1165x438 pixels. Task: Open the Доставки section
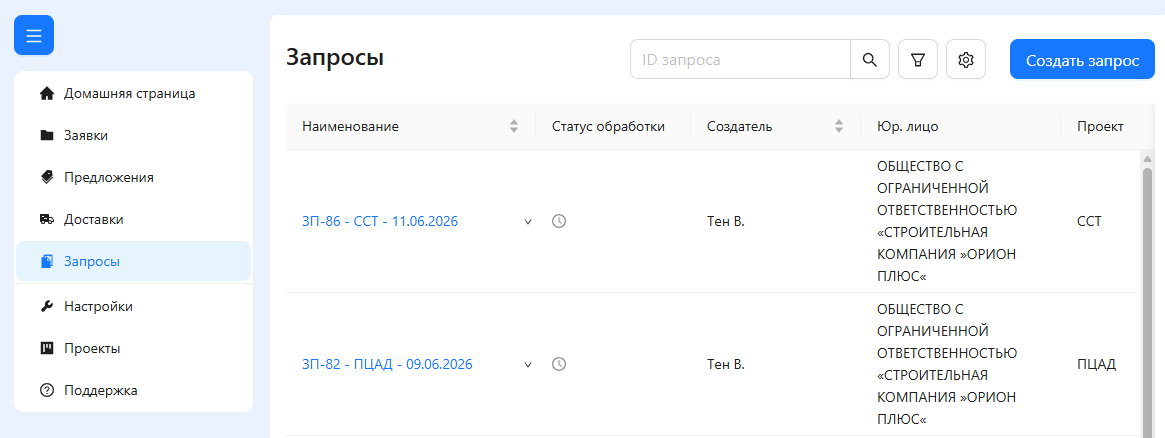point(134,220)
